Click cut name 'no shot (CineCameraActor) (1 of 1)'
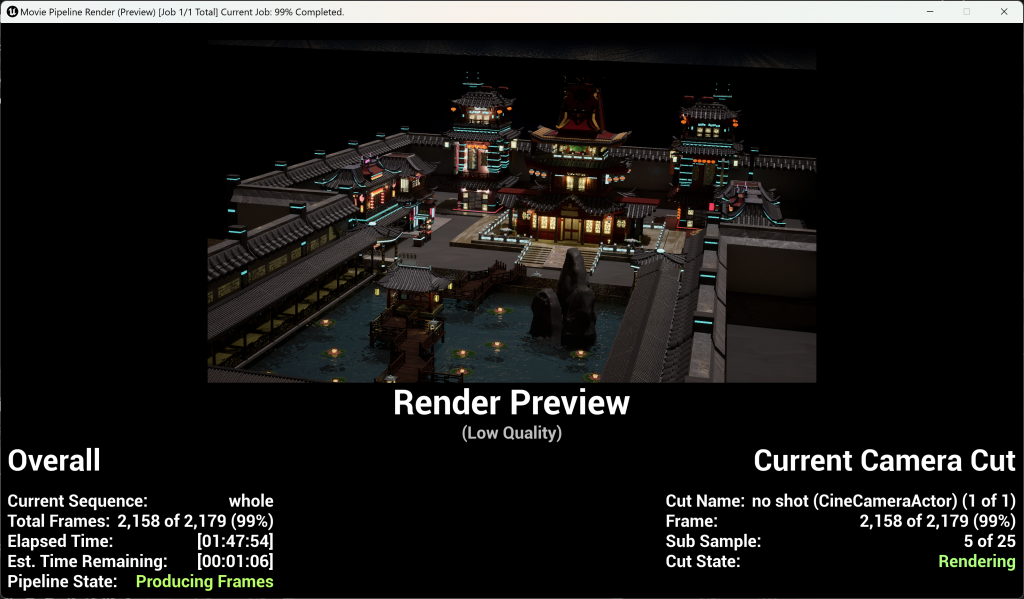The height and width of the screenshot is (599, 1024). click(x=884, y=501)
